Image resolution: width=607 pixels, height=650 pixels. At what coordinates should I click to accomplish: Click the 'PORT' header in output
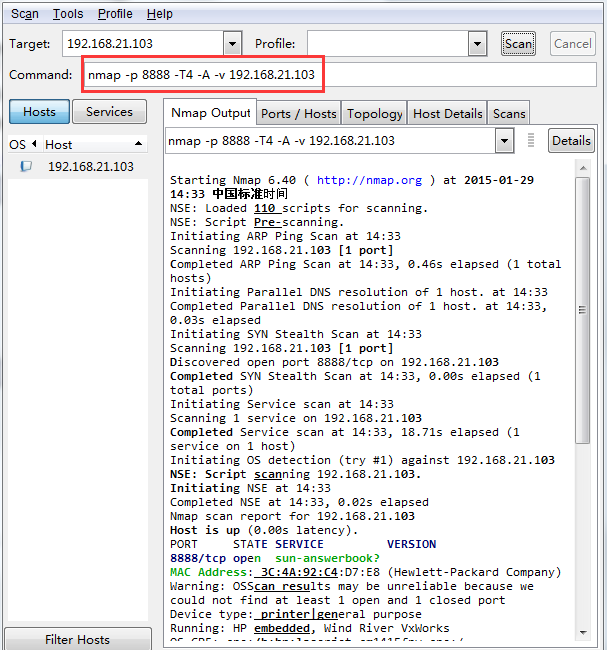click(184, 544)
